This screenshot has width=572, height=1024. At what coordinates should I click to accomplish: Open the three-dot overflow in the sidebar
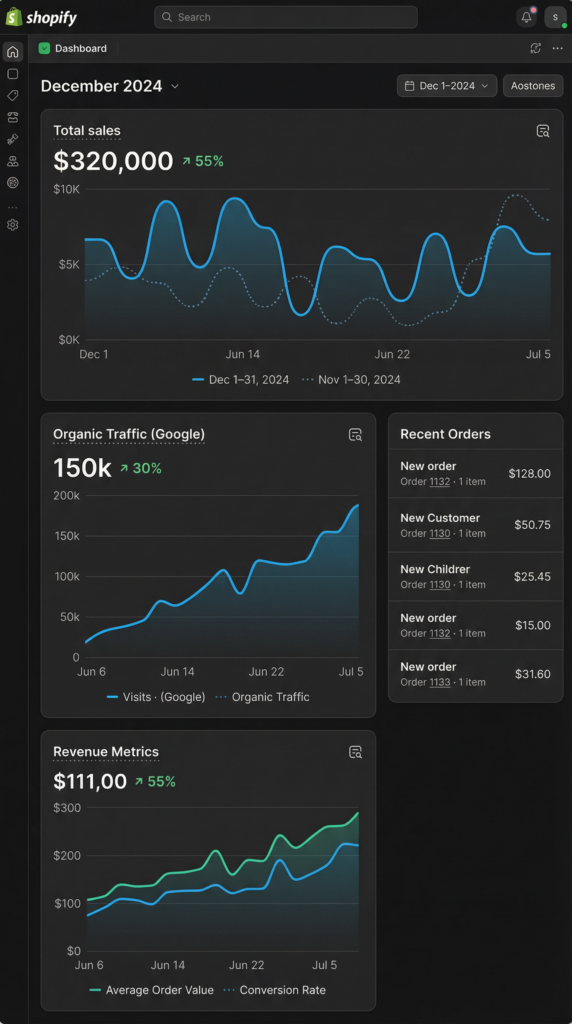[x=12, y=207]
